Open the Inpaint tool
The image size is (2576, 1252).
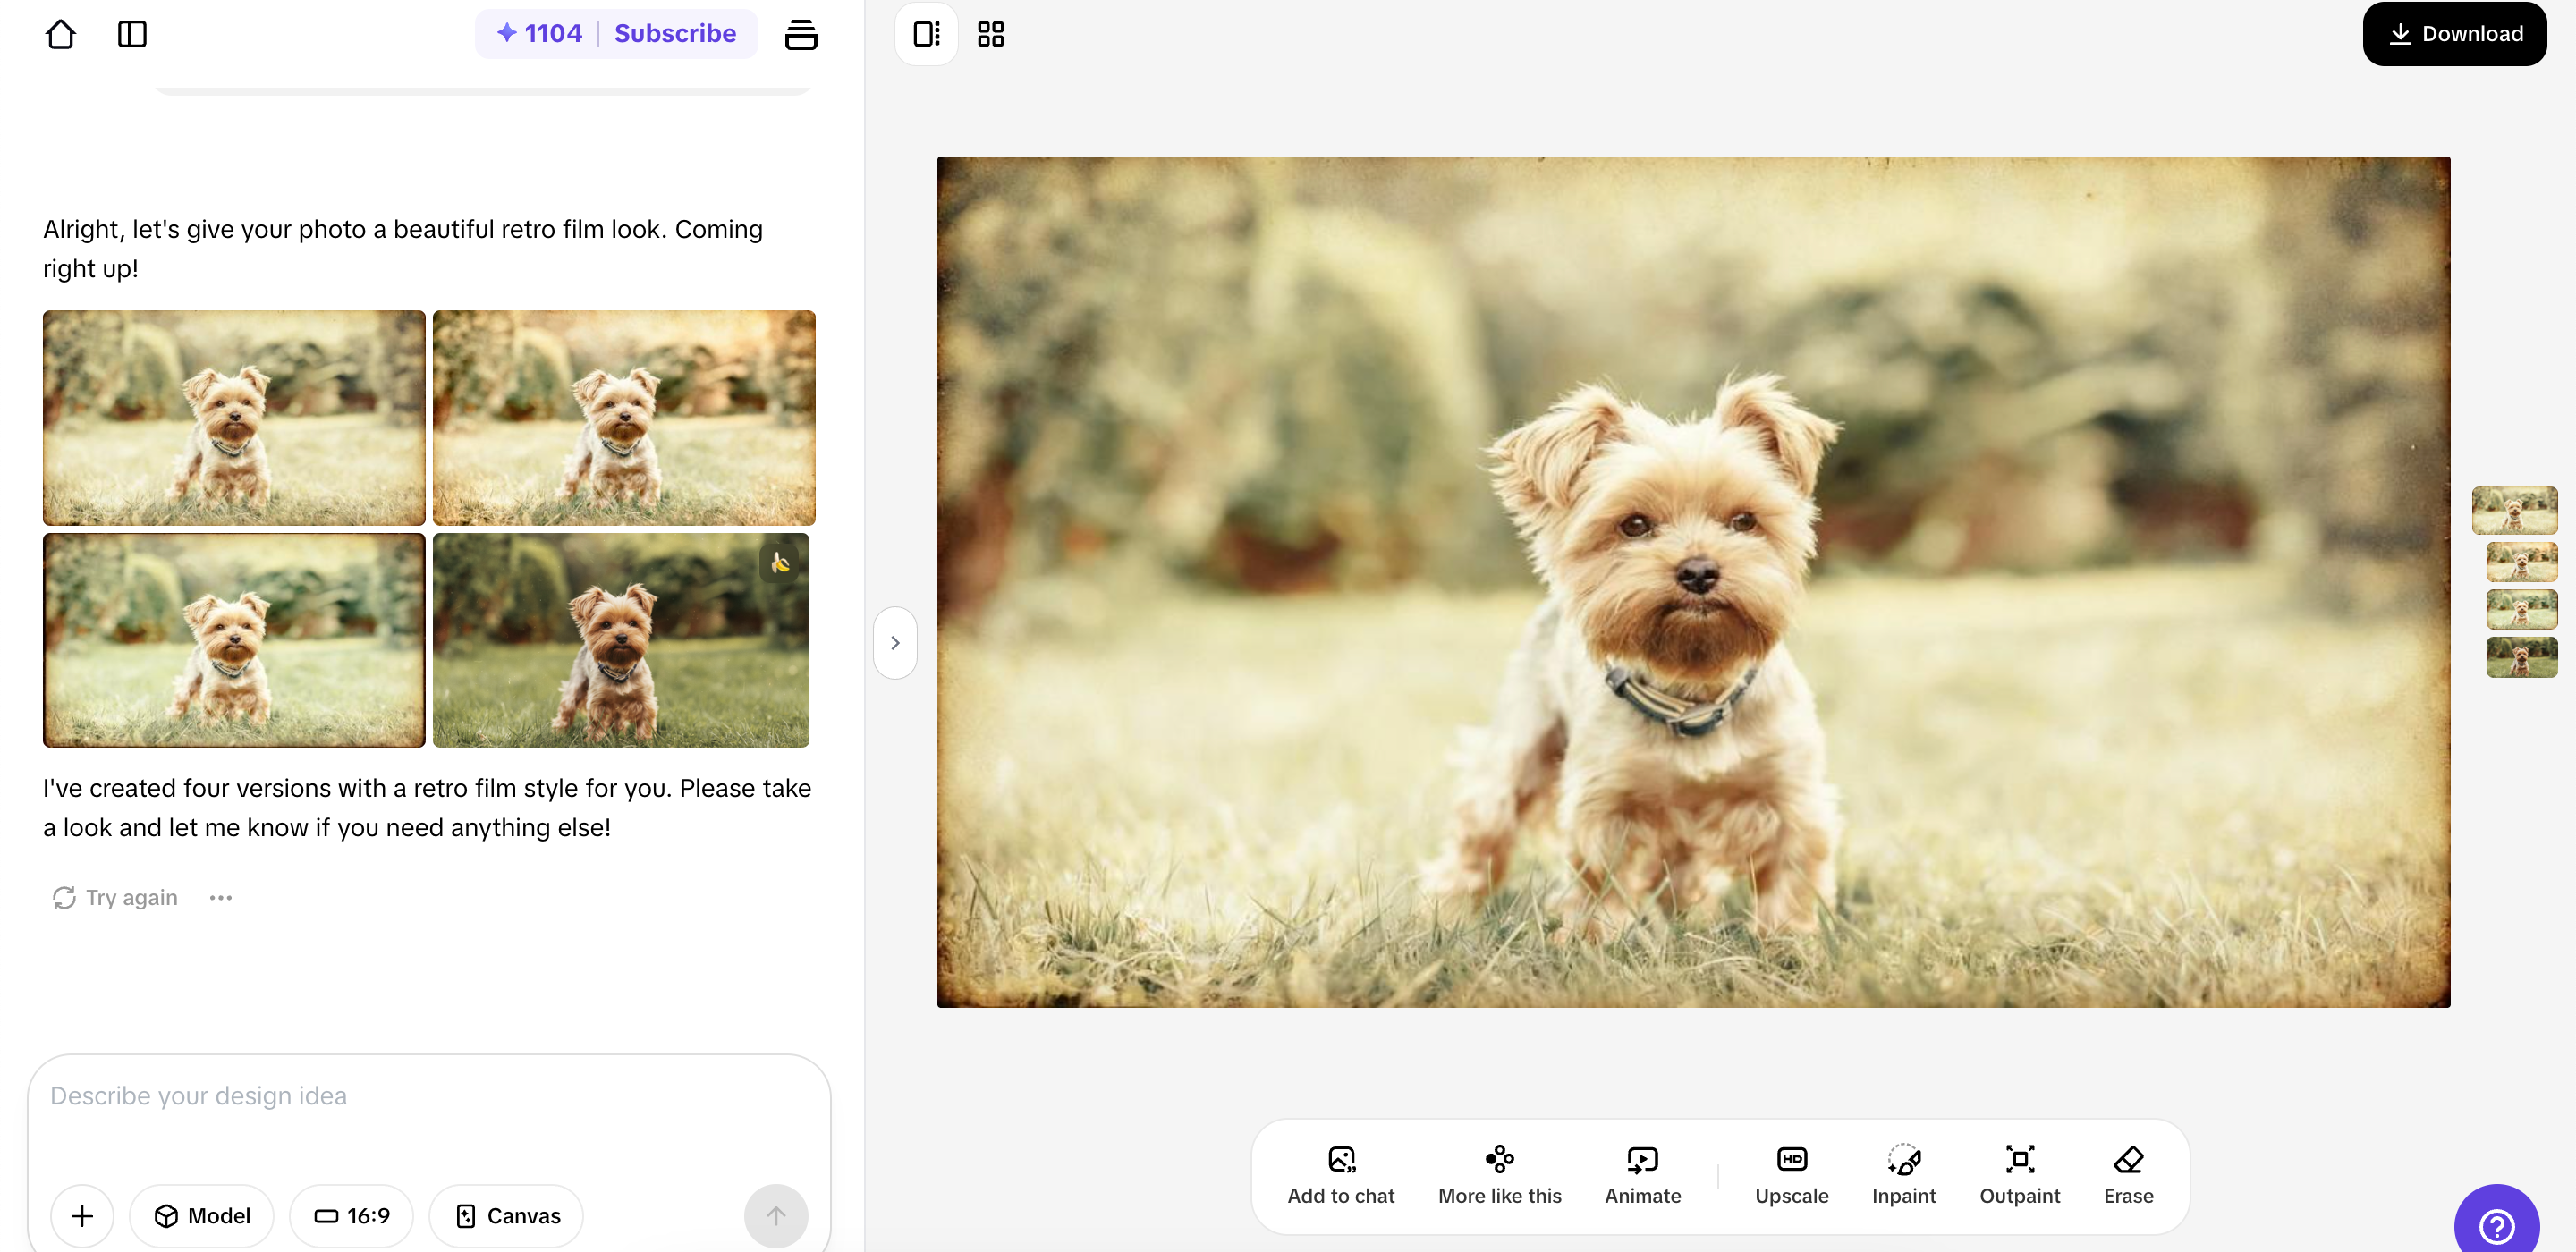point(1903,1175)
